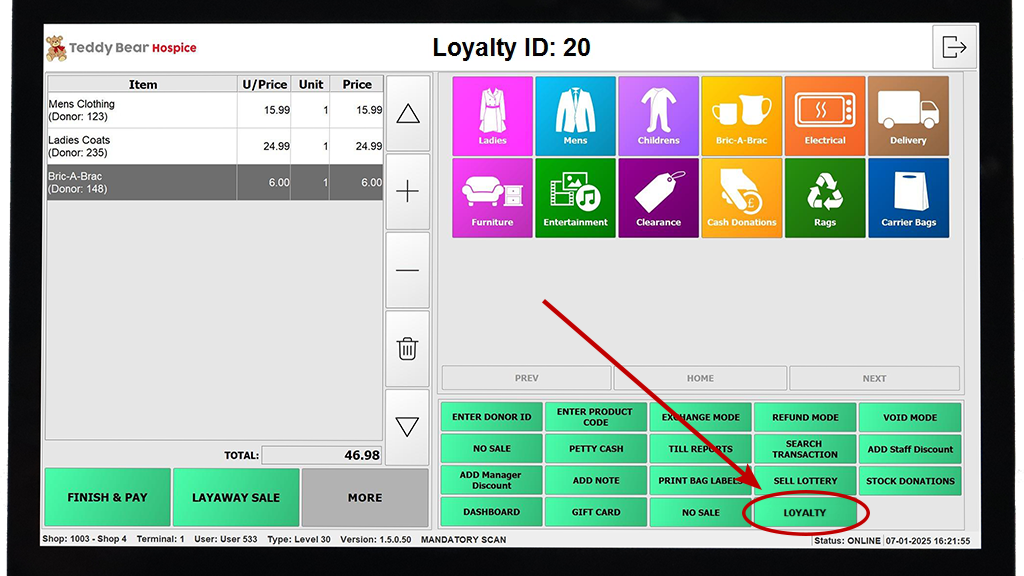
Task: Open the Entertainment category
Action: pyautogui.click(x=575, y=197)
